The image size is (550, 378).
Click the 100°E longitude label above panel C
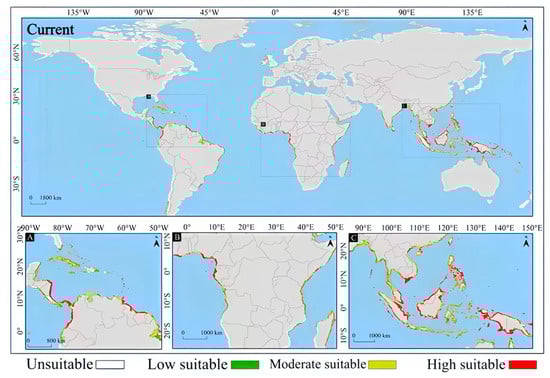click(x=391, y=228)
